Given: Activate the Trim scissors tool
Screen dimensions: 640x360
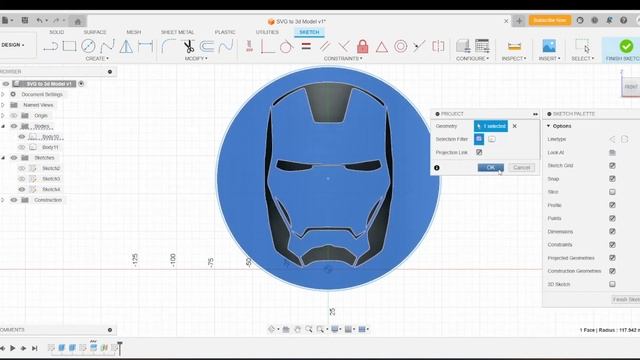Looking at the screenshot, I should click(188, 47).
